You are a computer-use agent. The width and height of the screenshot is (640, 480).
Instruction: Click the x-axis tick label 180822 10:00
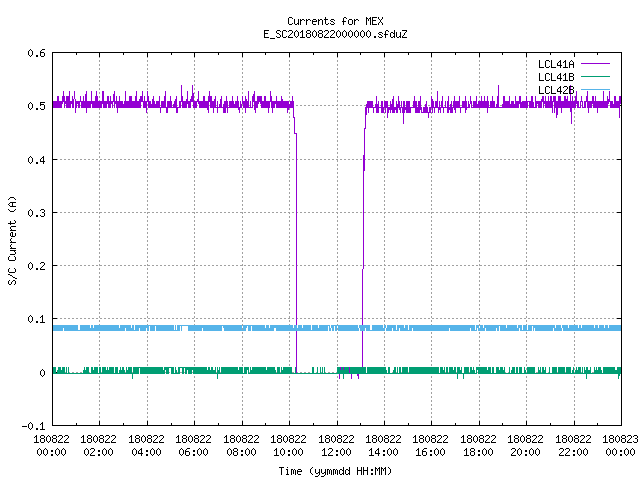coord(288,446)
